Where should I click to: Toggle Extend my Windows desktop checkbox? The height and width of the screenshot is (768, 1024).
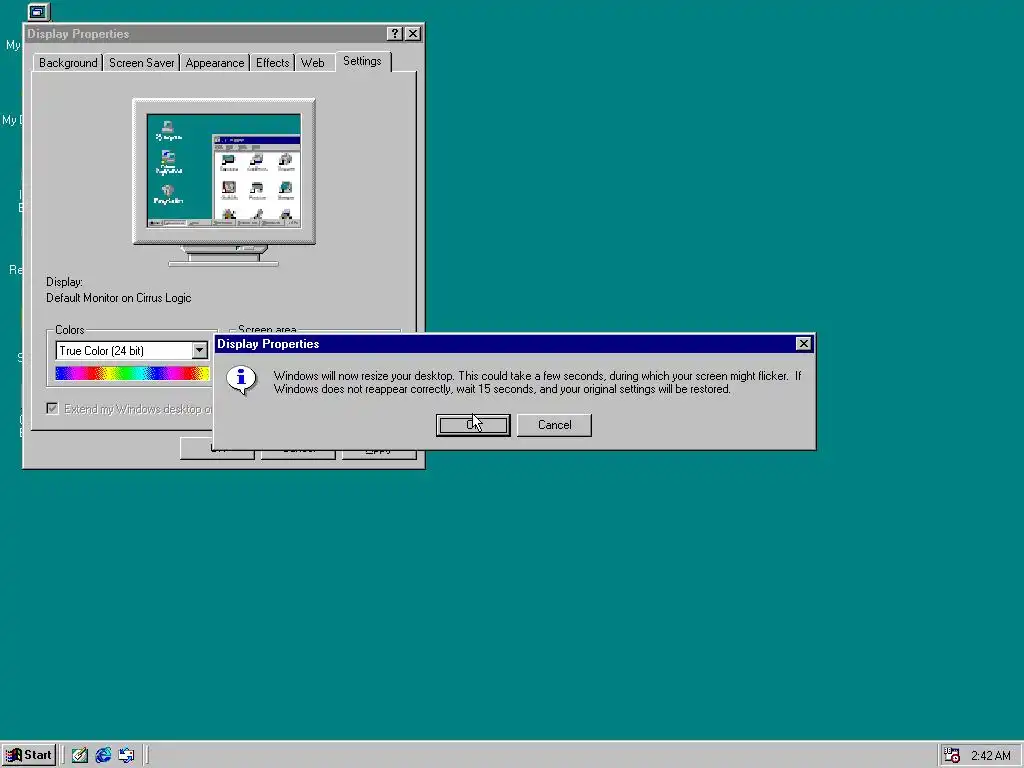(x=52, y=409)
